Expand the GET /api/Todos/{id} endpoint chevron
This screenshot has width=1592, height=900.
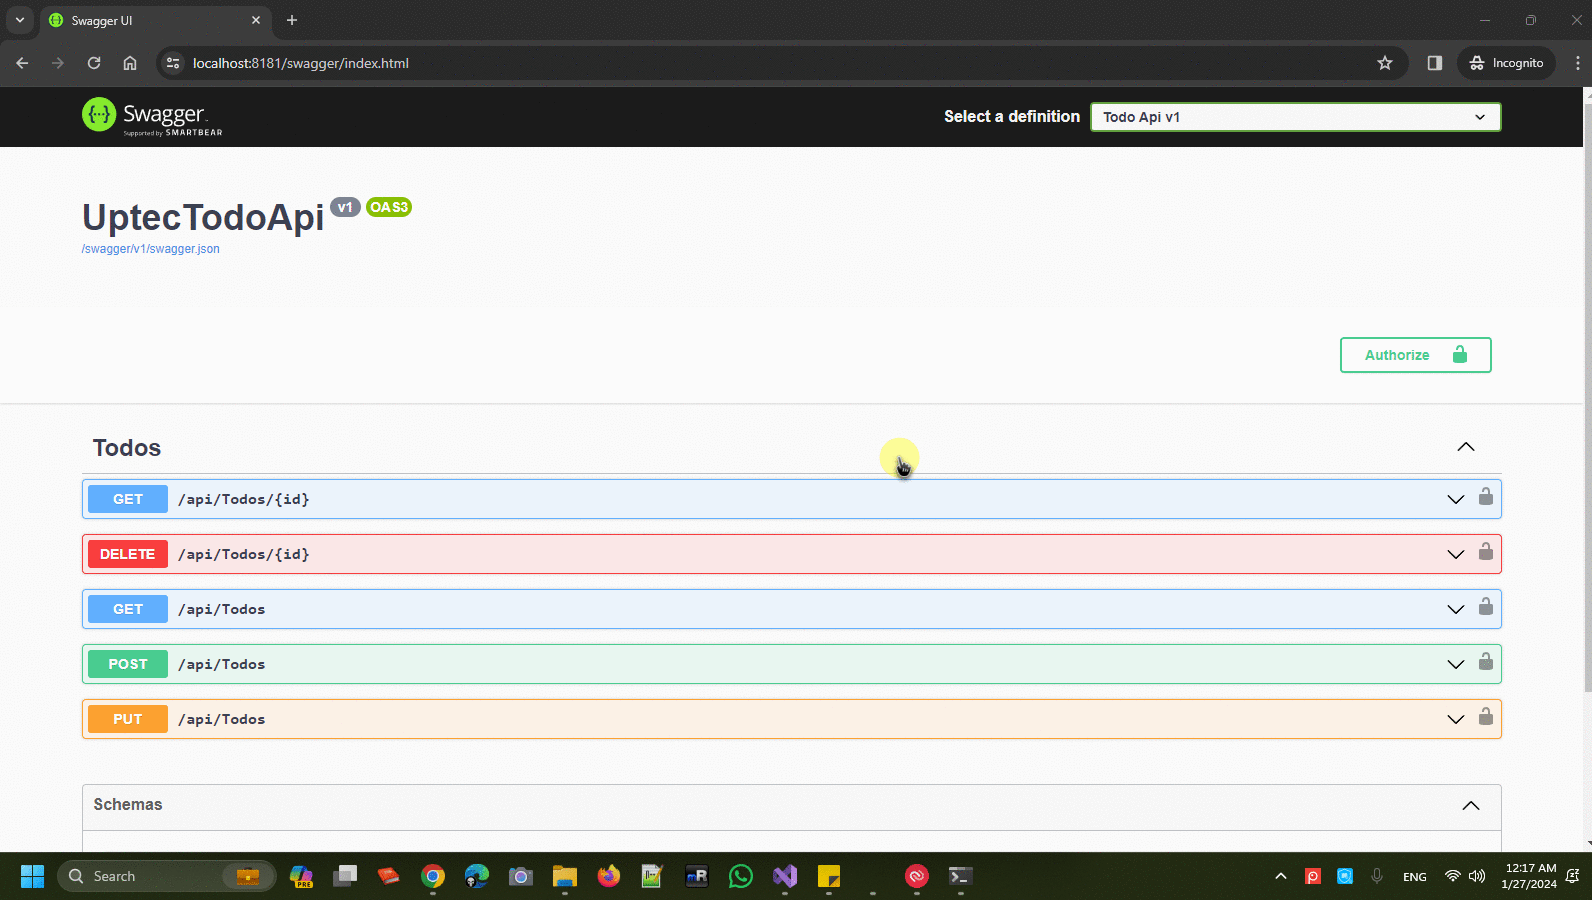click(x=1455, y=499)
